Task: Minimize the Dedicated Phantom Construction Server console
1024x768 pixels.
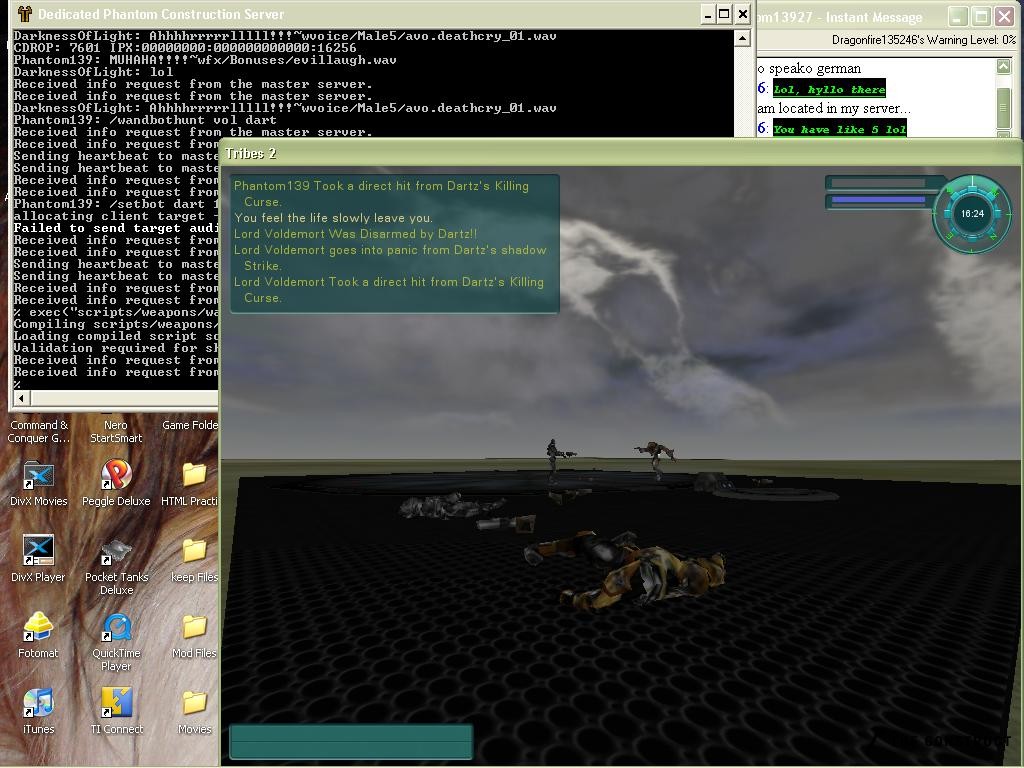Action: point(708,14)
